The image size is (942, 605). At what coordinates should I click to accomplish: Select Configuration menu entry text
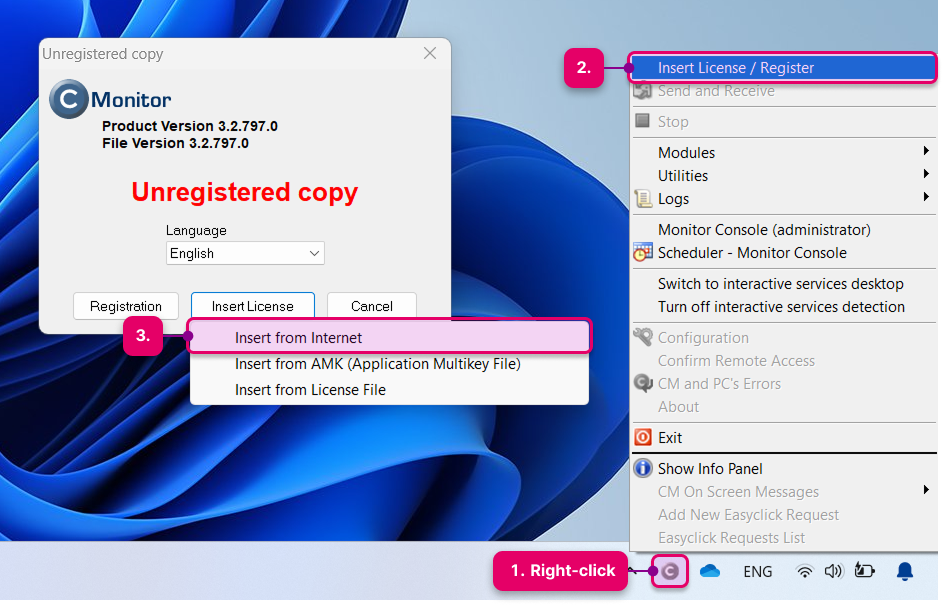pyautogui.click(x=703, y=338)
